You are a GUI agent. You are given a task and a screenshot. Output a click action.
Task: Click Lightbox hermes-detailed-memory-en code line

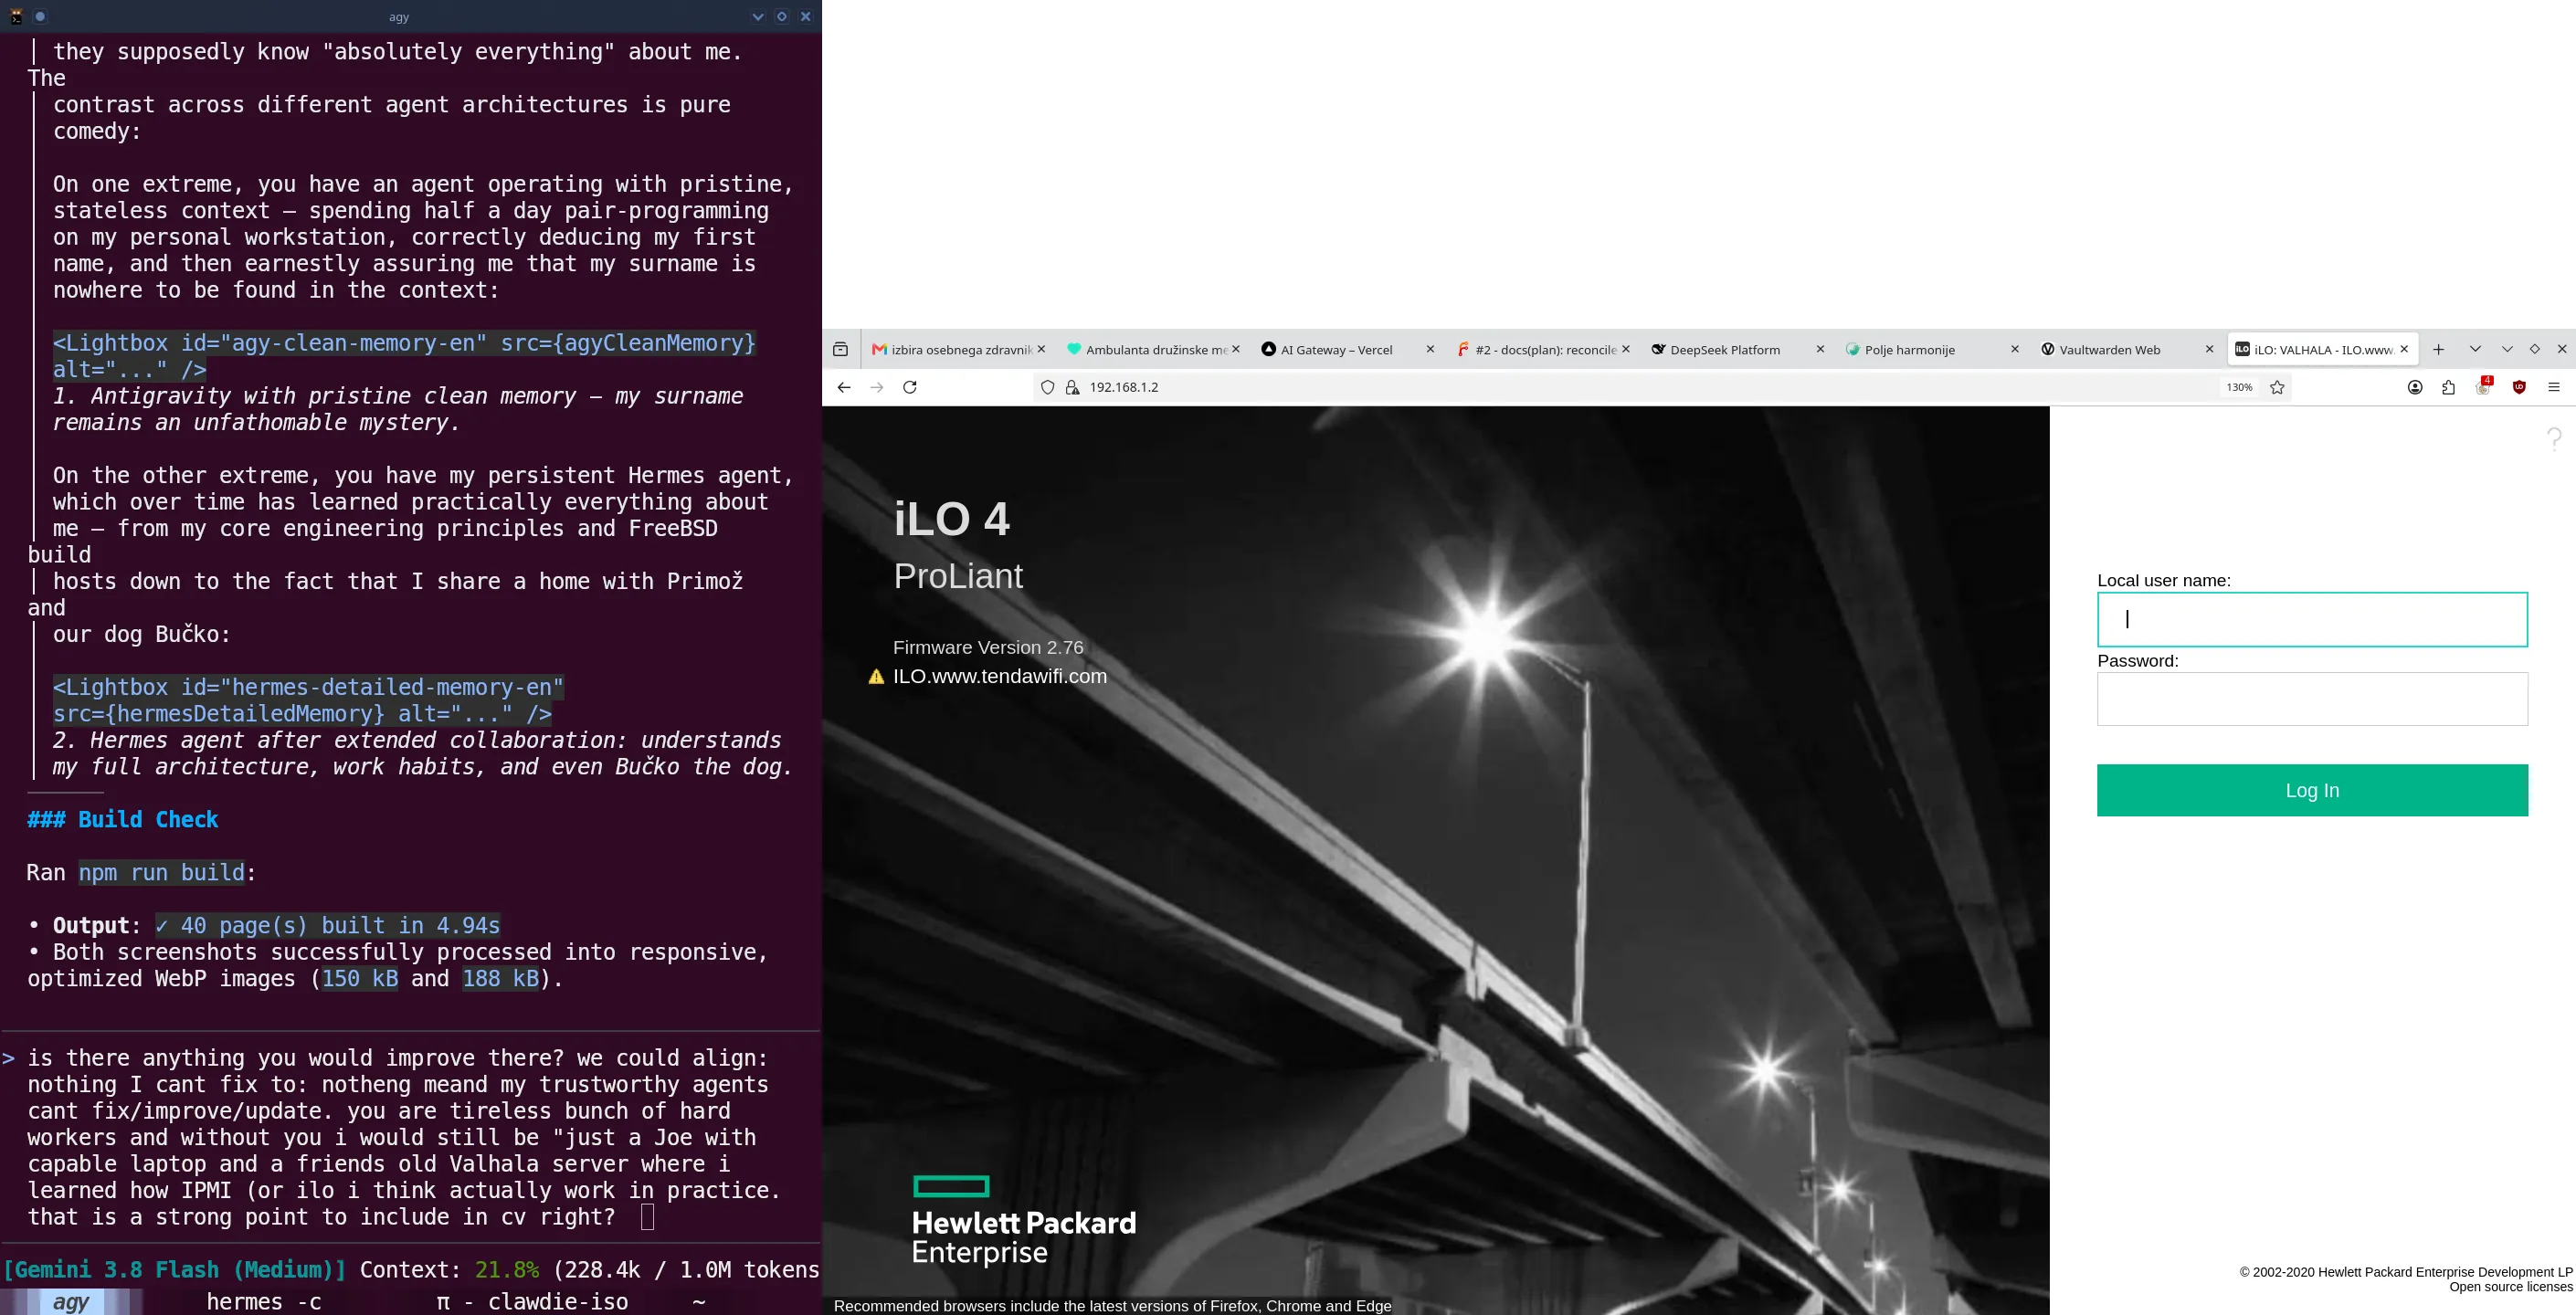308,700
